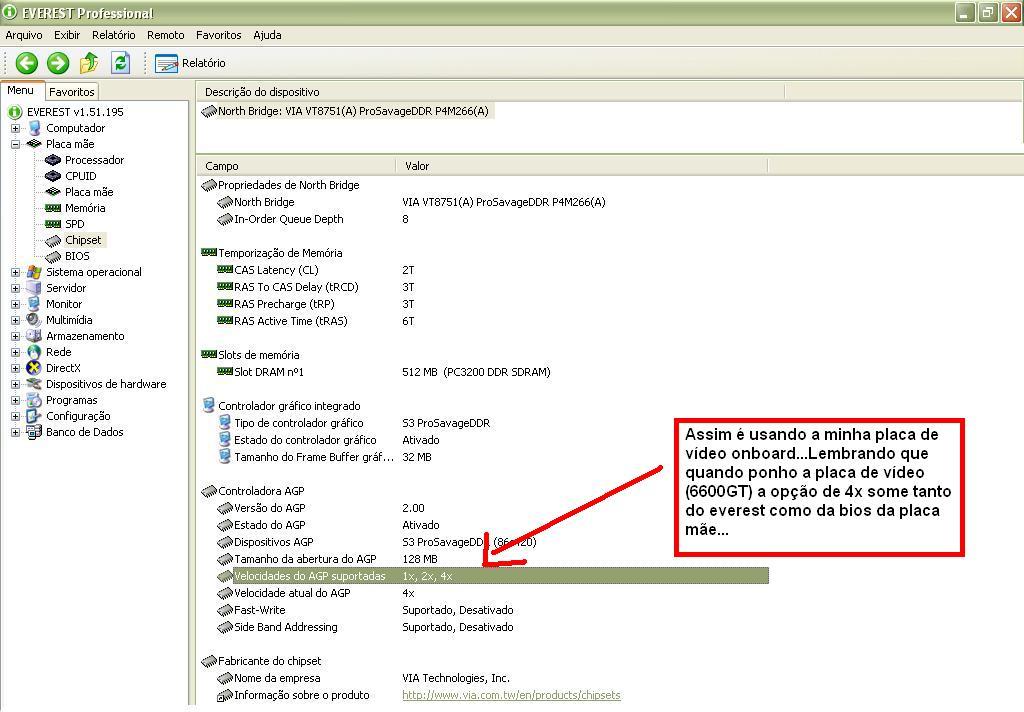
Task: Select the Processador chip icon
Action: (x=53, y=160)
